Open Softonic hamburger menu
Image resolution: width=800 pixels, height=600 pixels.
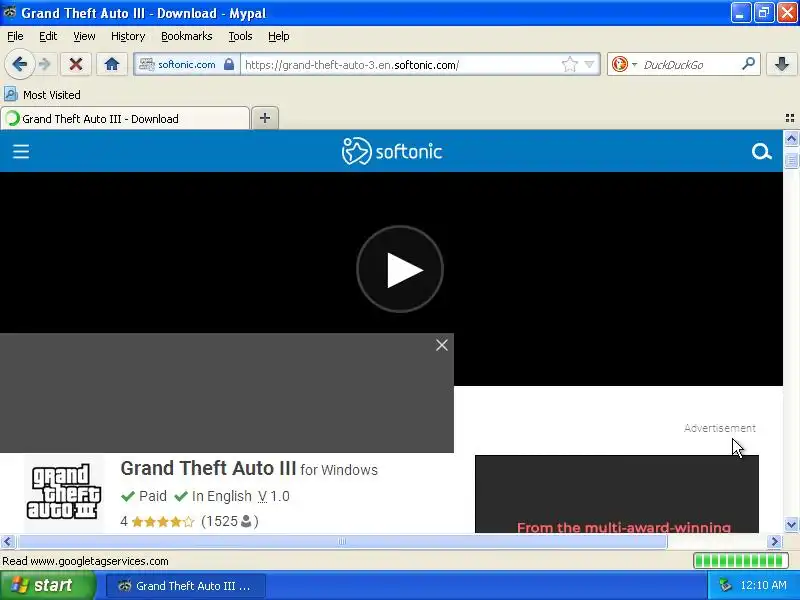[x=21, y=152]
